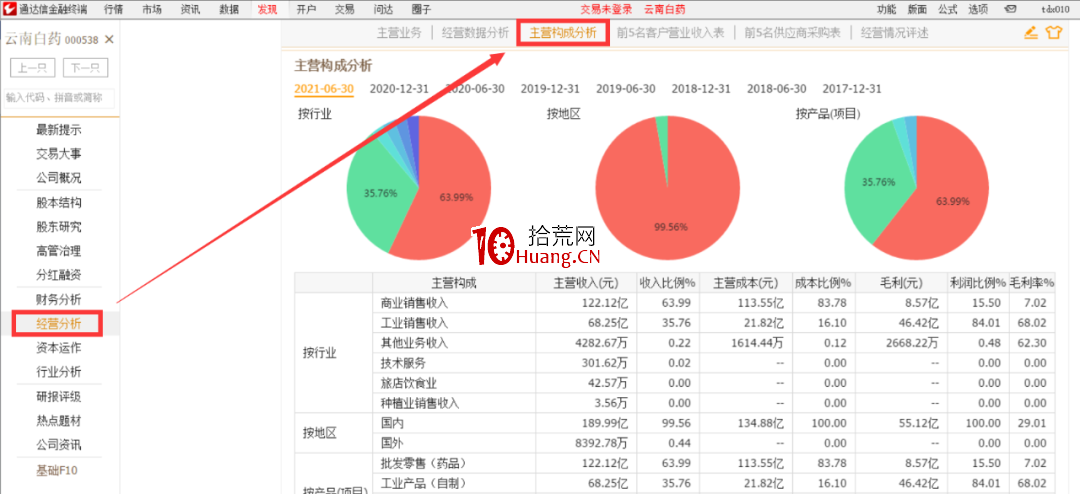Screen dimensions: 1080x494
Task: Click the 毛利率% column header
Action: pos(1032,282)
